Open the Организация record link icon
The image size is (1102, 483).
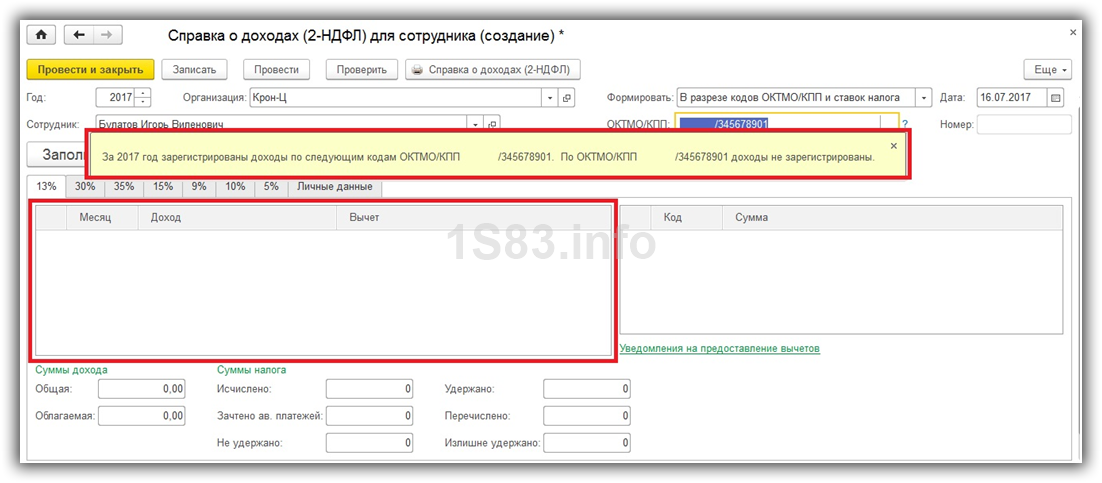click(x=567, y=98)
